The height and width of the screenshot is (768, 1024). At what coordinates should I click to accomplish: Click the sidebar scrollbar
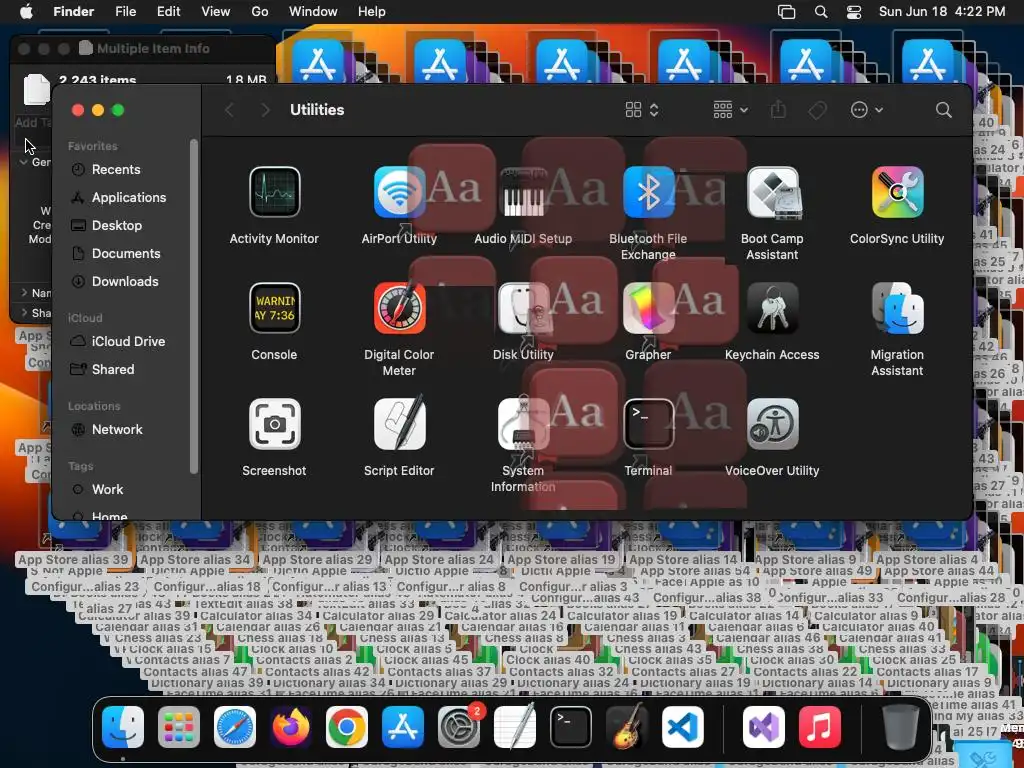point(193,306)
